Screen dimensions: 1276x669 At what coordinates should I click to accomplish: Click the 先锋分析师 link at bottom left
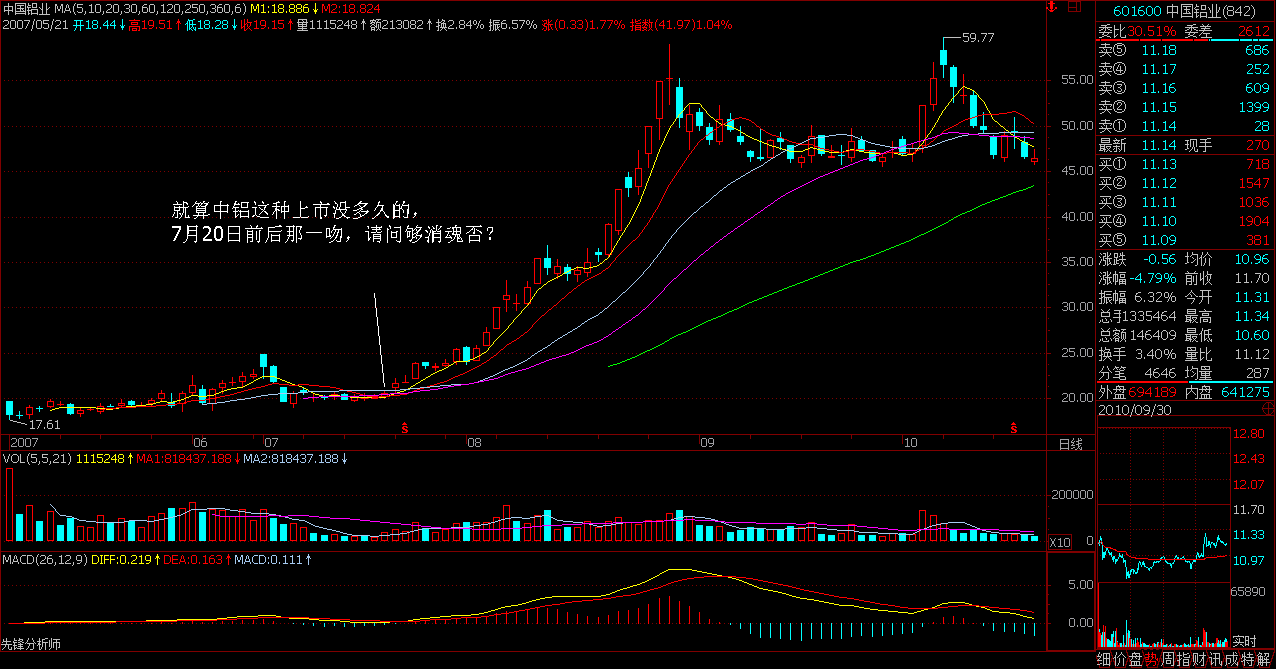(x=31, y=643)
